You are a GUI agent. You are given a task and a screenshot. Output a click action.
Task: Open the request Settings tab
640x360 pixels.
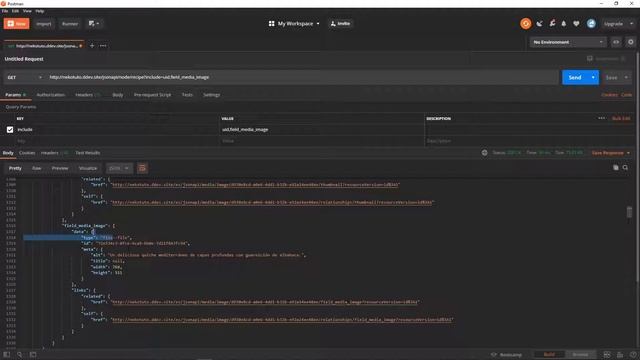211,95
